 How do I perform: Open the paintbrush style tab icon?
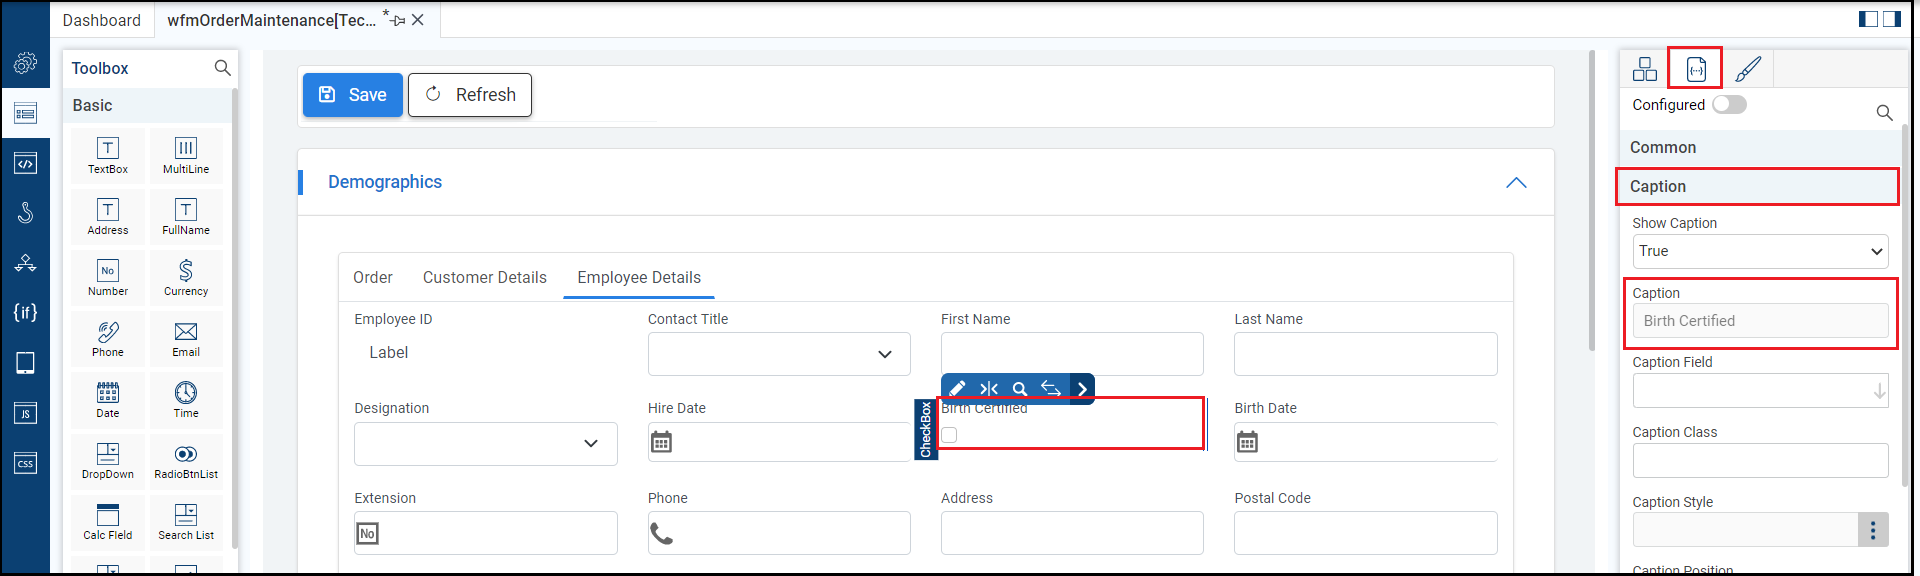pos(1748,69)
